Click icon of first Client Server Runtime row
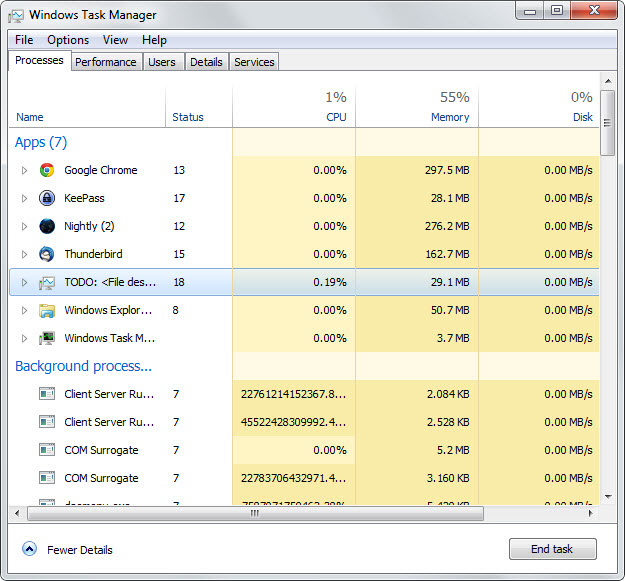The image size is (625, 581). tap(47, 394)
